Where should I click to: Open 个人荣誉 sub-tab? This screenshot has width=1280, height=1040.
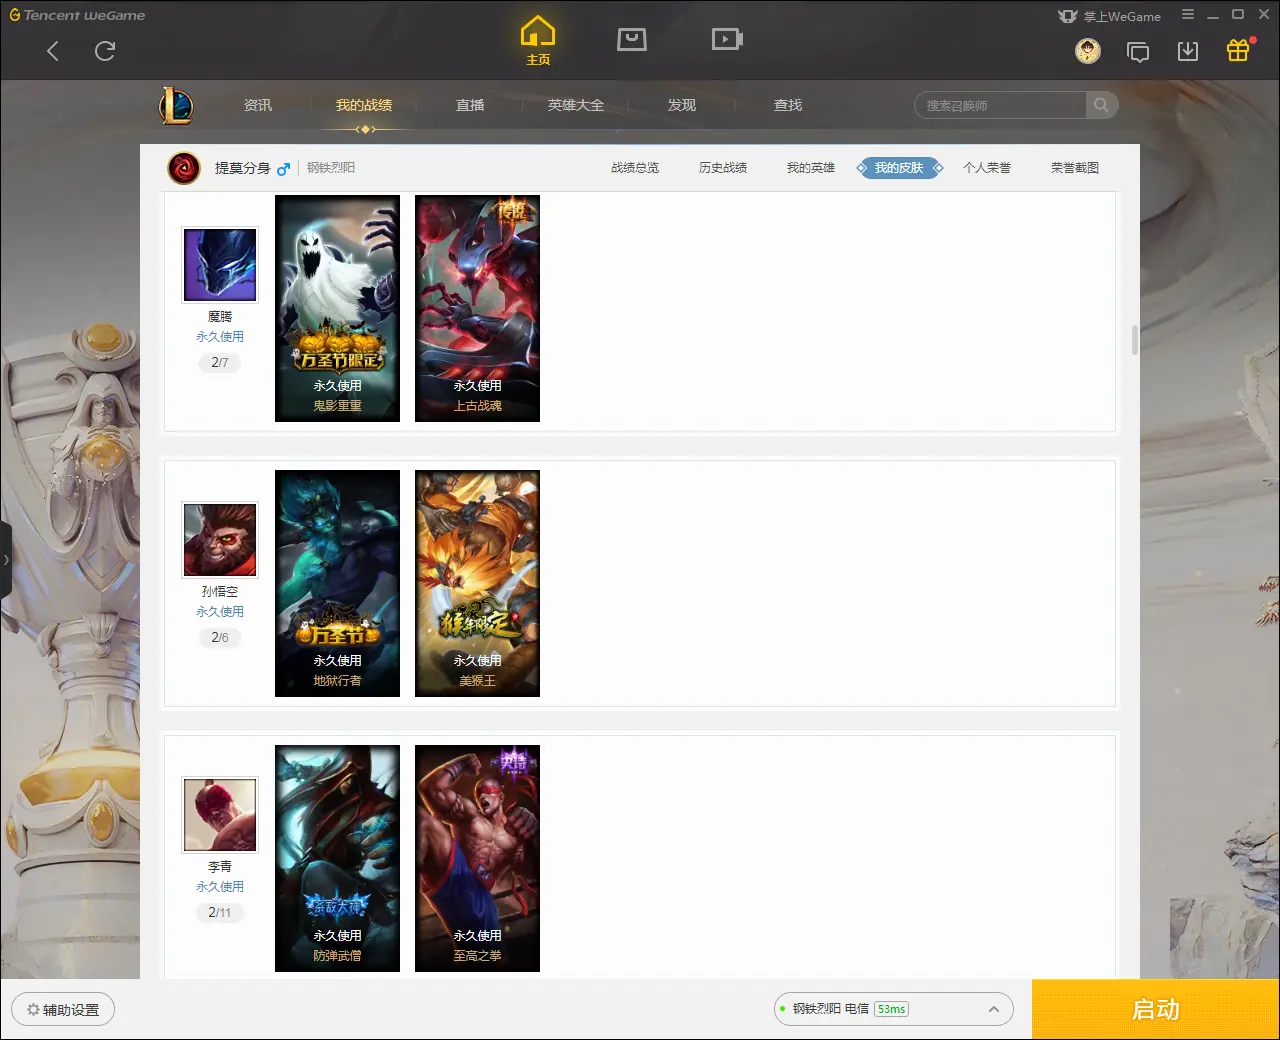pyautogui.click(x=987, y=168)
